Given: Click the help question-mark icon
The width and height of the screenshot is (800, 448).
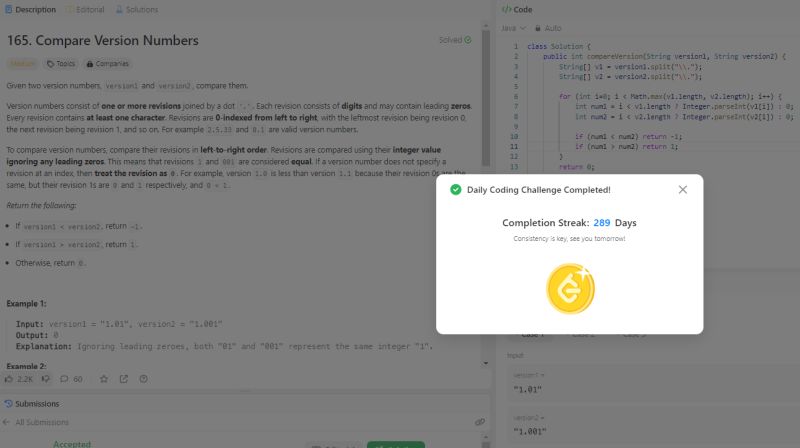Looking at the screenshot, I should pyautogui.click(x=143, y=379).
